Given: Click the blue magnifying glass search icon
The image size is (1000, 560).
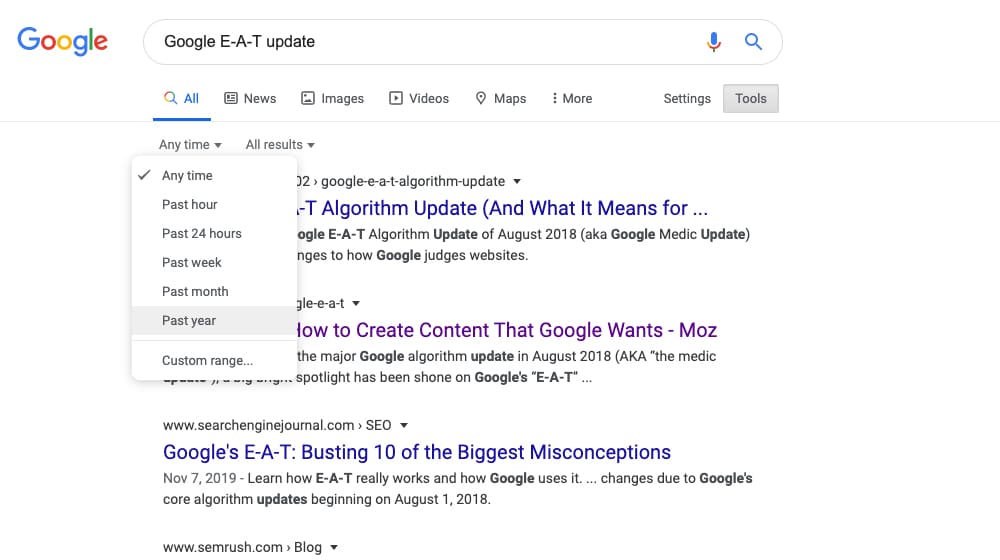Looking at the screenshot, I should [x=753, y=42].
